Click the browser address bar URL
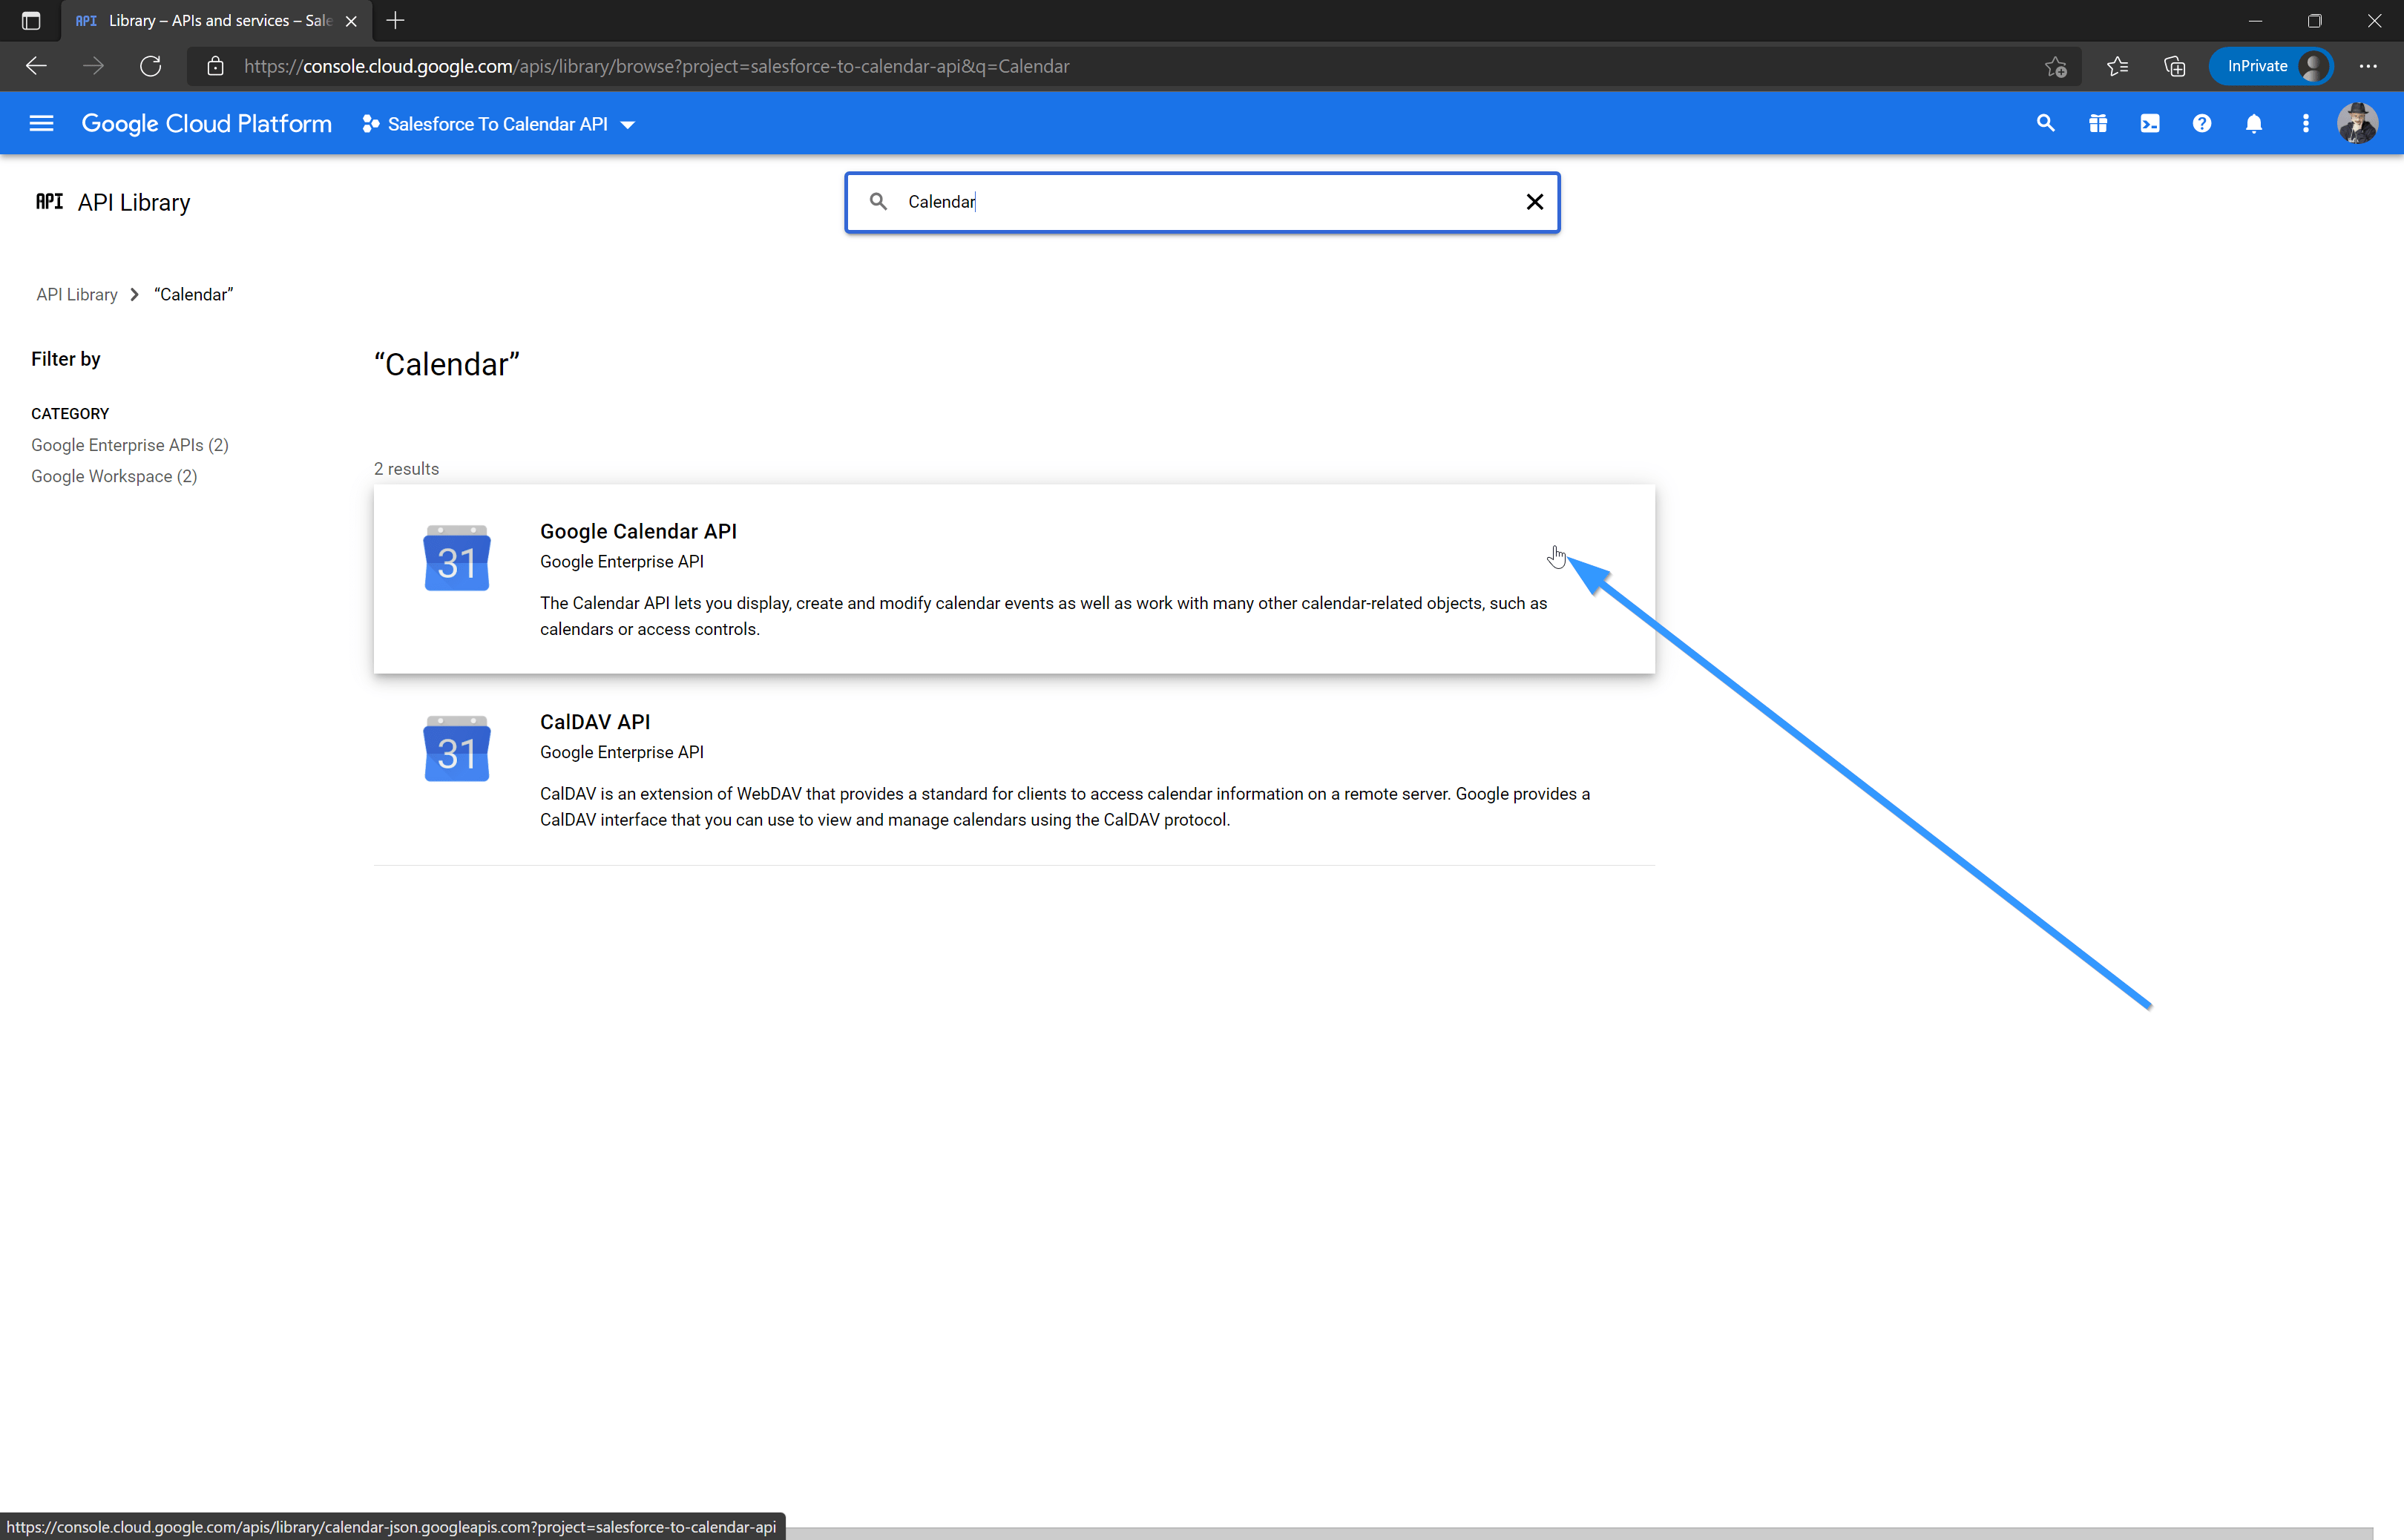Screen dimensions: 2404x1540 tap(657, 66)
